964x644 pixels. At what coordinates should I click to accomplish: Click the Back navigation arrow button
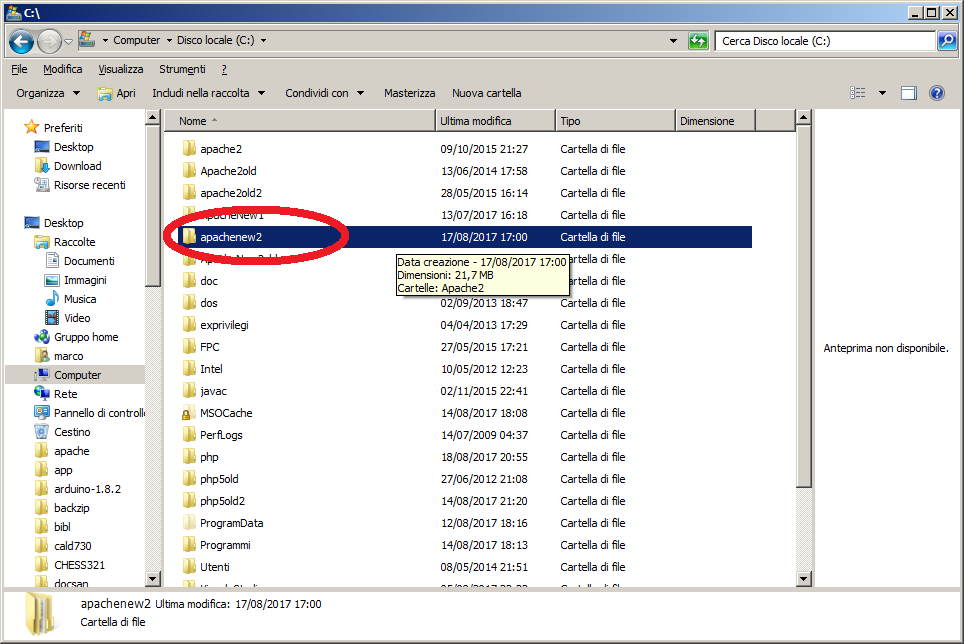pyautogui.click(x=22, y=41)
